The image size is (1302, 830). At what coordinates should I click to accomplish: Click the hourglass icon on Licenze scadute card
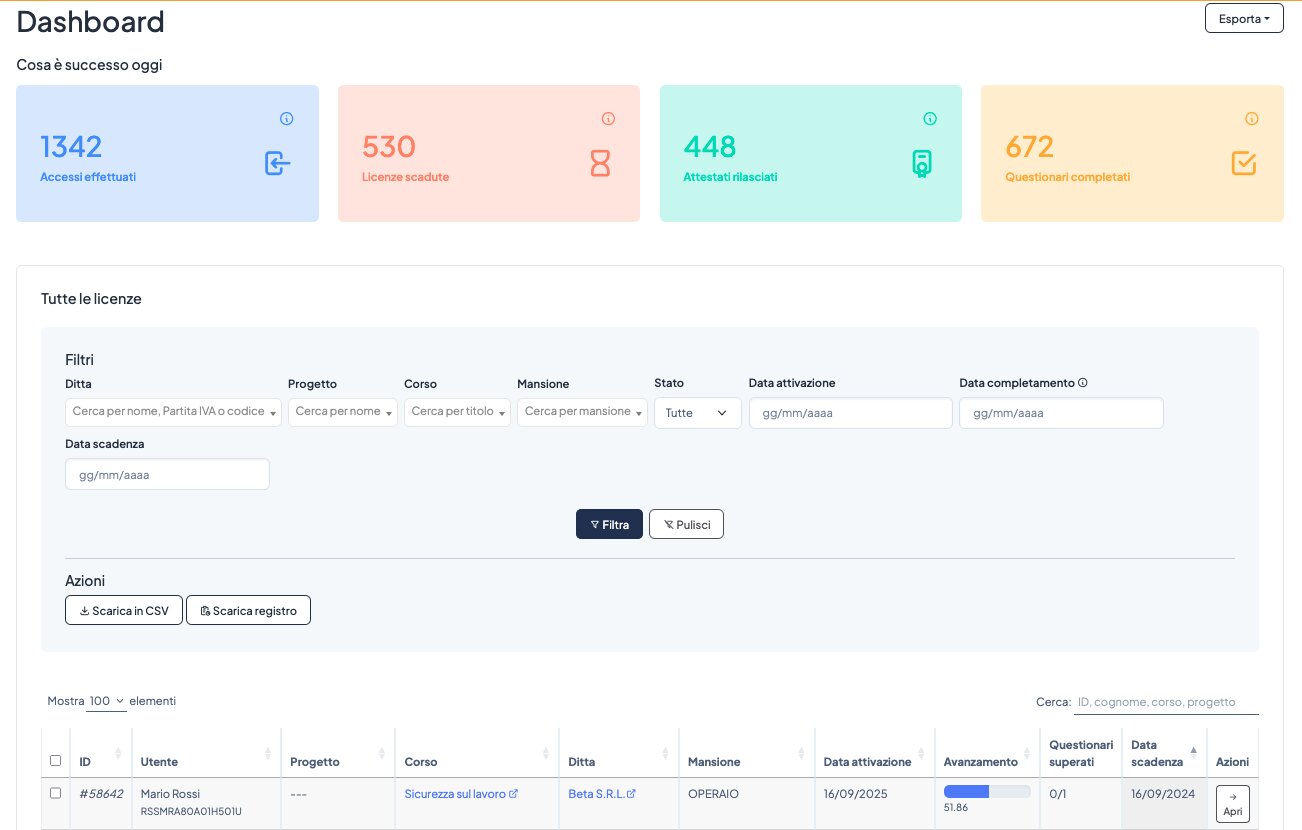[600, 164]
